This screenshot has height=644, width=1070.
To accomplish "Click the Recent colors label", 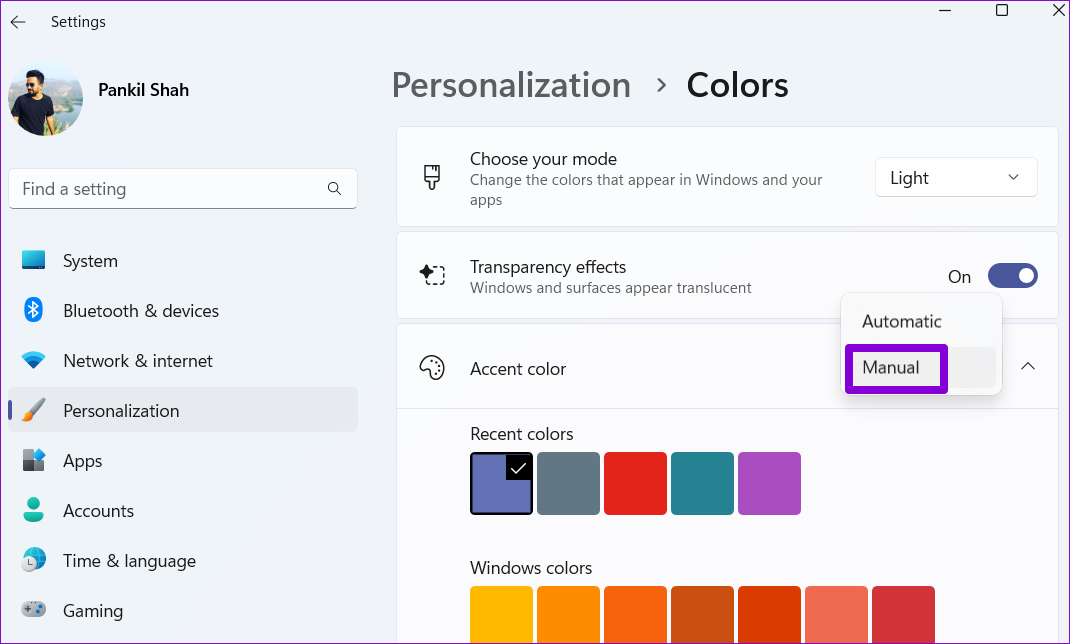I will pyautogui.click(x=521, y=434).
